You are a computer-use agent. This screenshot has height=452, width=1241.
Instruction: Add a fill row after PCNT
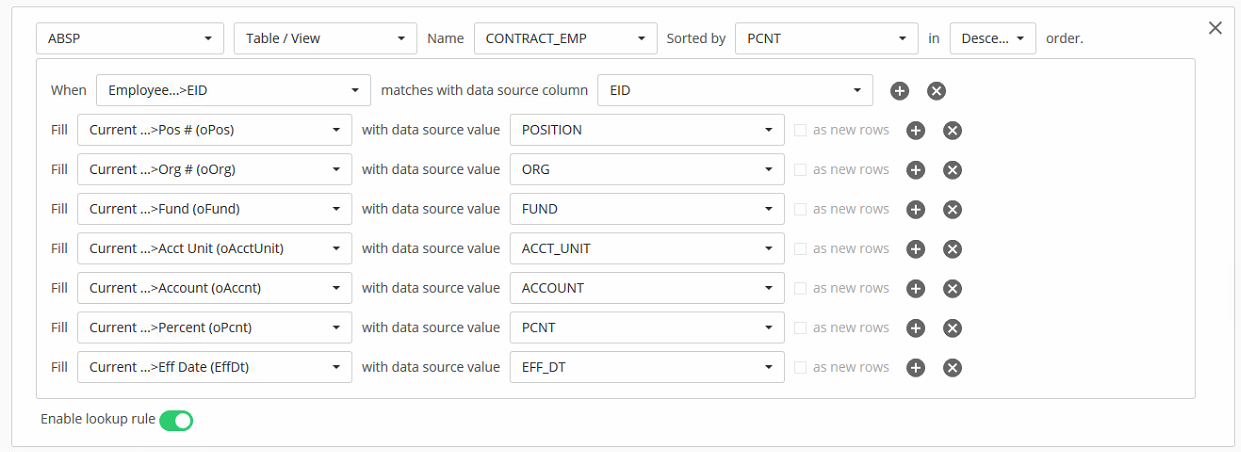pos(915,328)
